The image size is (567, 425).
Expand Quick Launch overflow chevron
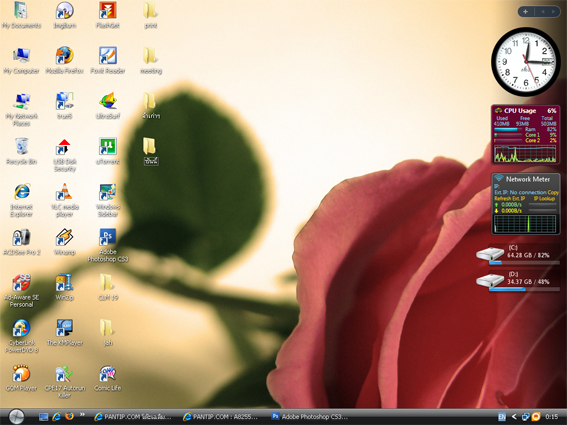[82, 415]
